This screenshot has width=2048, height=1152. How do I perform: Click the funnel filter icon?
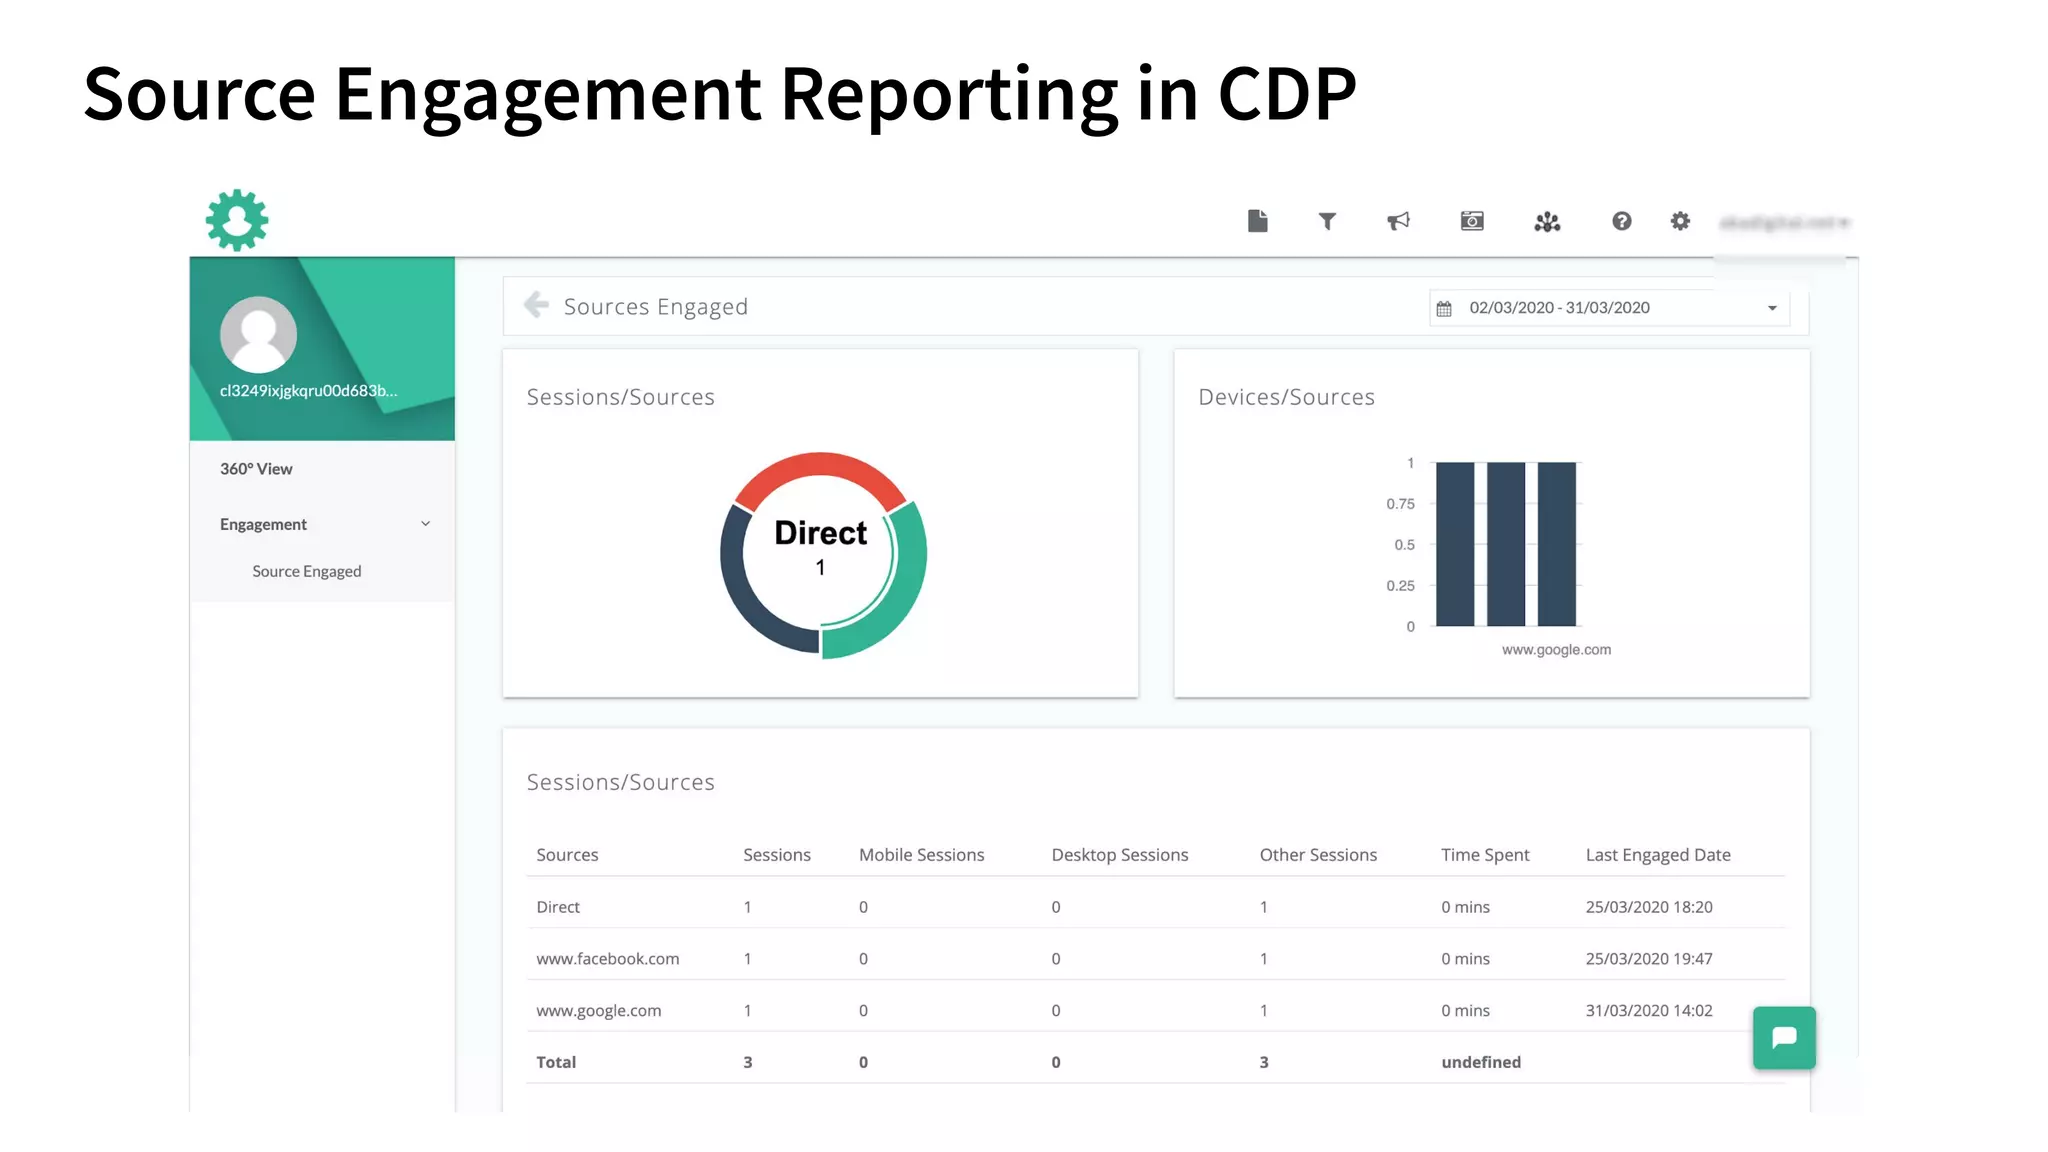coord(1327,221)
